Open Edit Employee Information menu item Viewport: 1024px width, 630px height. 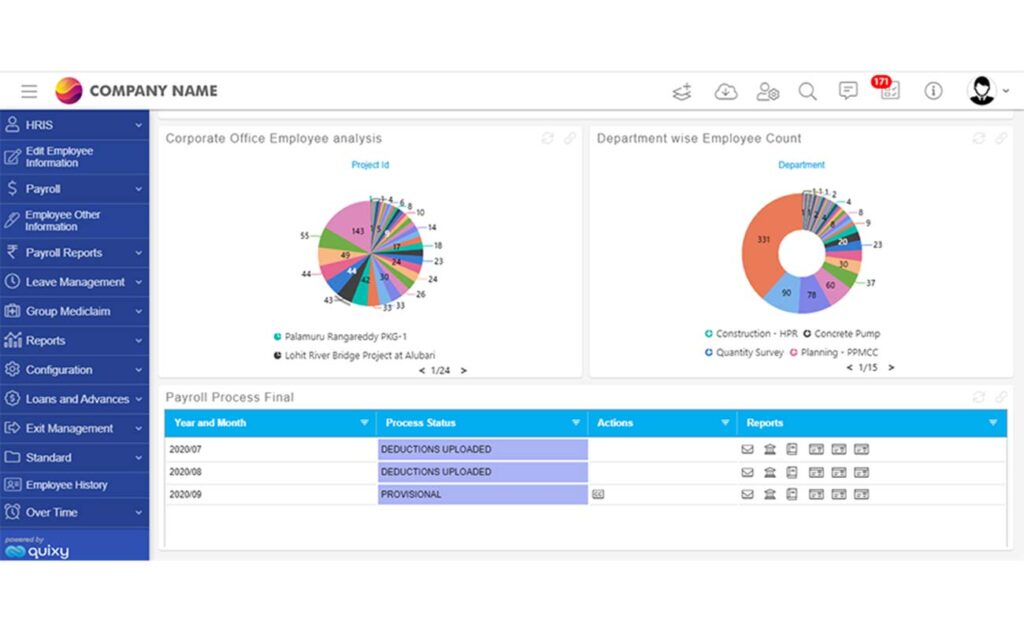point(60,157)
